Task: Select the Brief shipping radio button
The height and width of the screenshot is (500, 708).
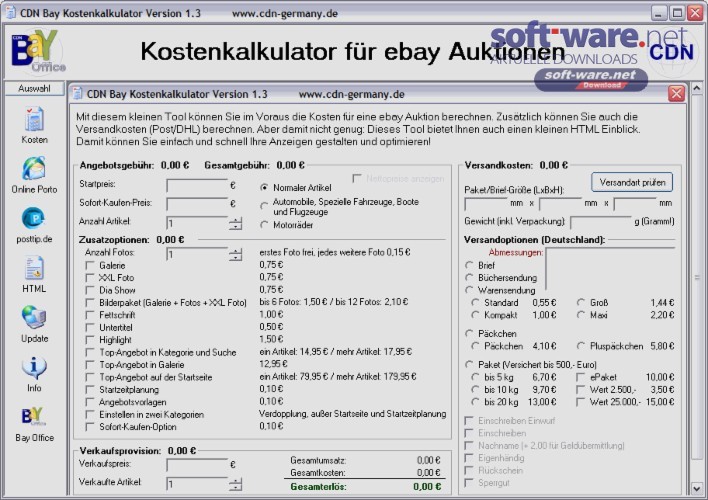Action: (469, 266)
